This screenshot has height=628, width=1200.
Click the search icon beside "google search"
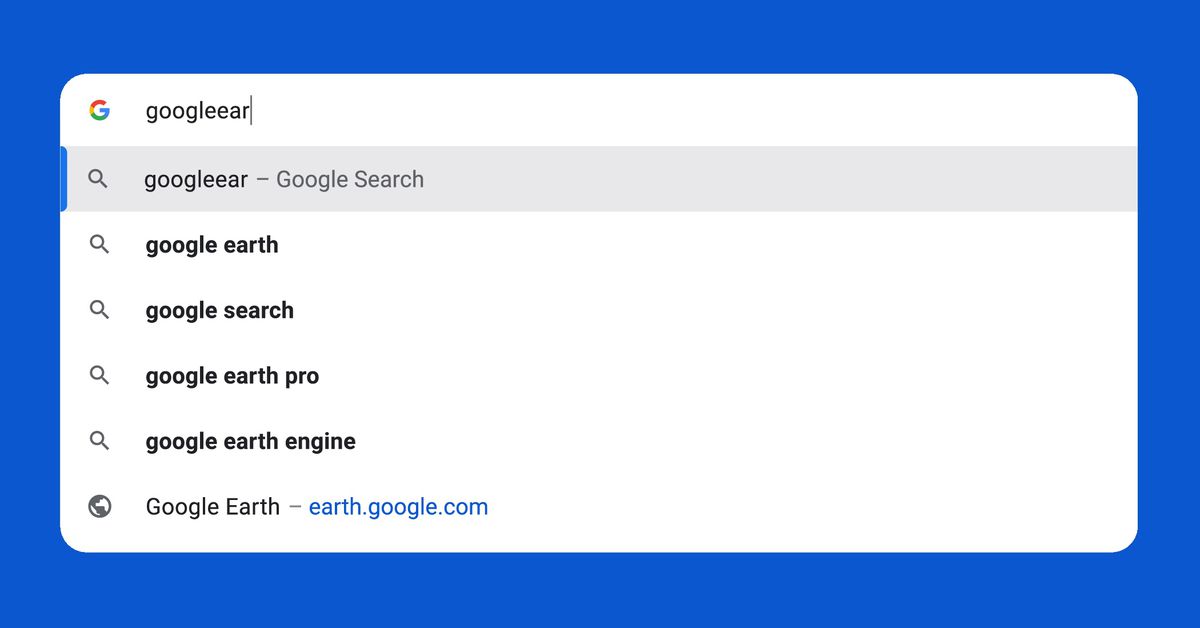coord(99,310)
